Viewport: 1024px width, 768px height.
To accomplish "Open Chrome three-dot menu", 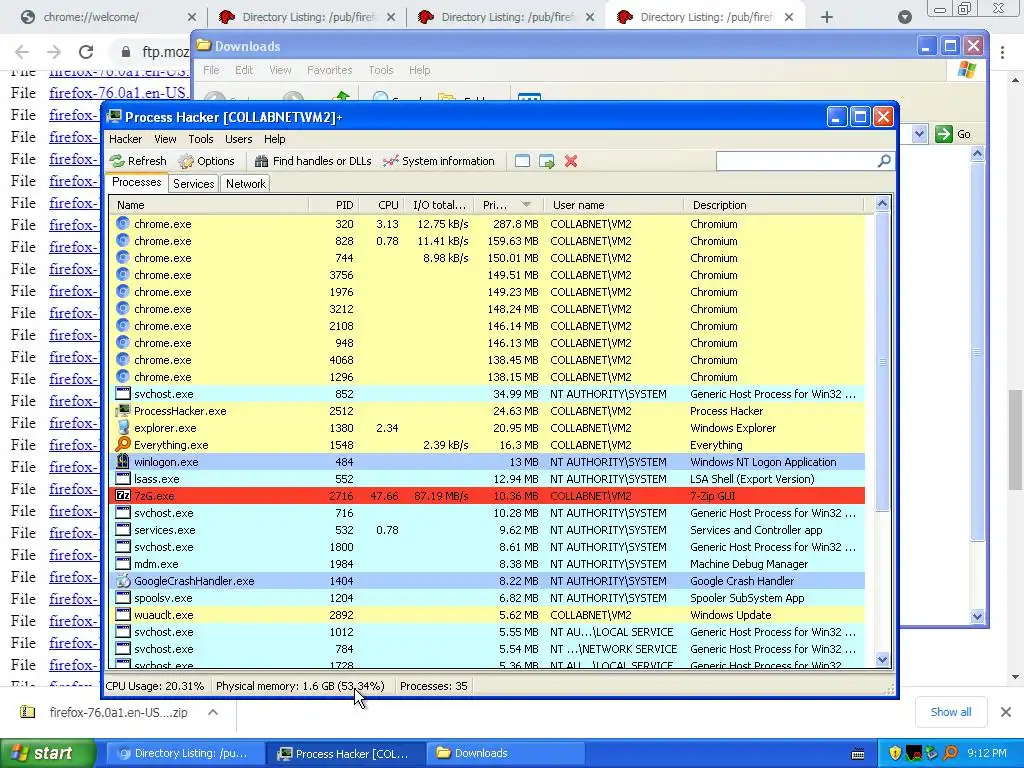I will (1003, 52).
